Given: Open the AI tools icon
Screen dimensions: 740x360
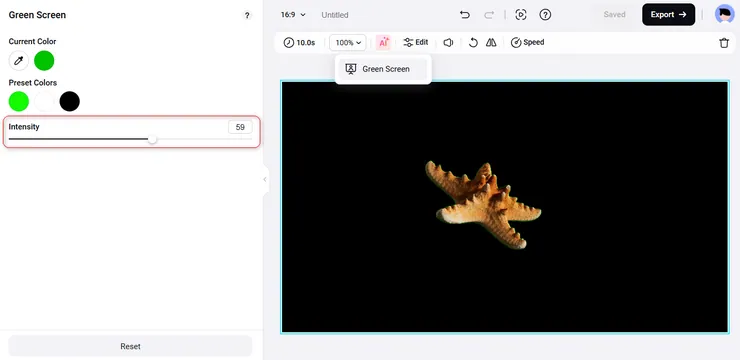Looking at the screenshot, I should click(x=384, y=42).
